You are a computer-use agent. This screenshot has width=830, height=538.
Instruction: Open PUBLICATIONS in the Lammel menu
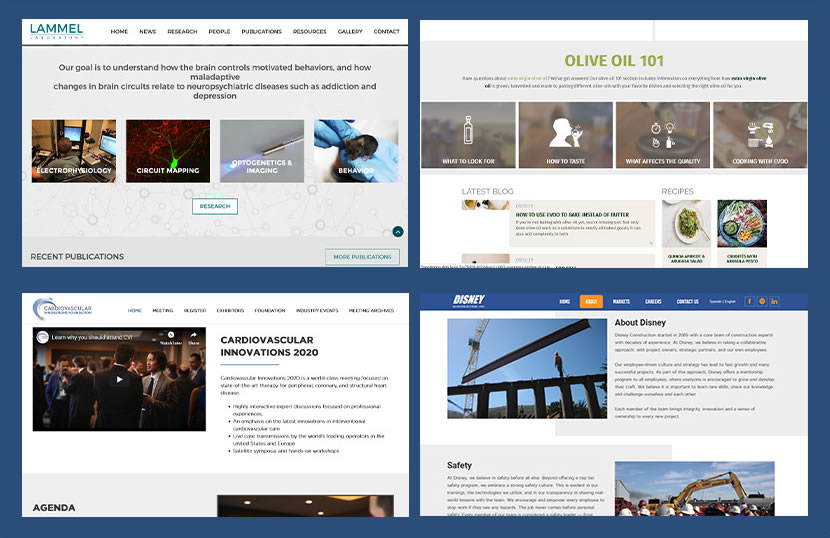click(261, 32)
